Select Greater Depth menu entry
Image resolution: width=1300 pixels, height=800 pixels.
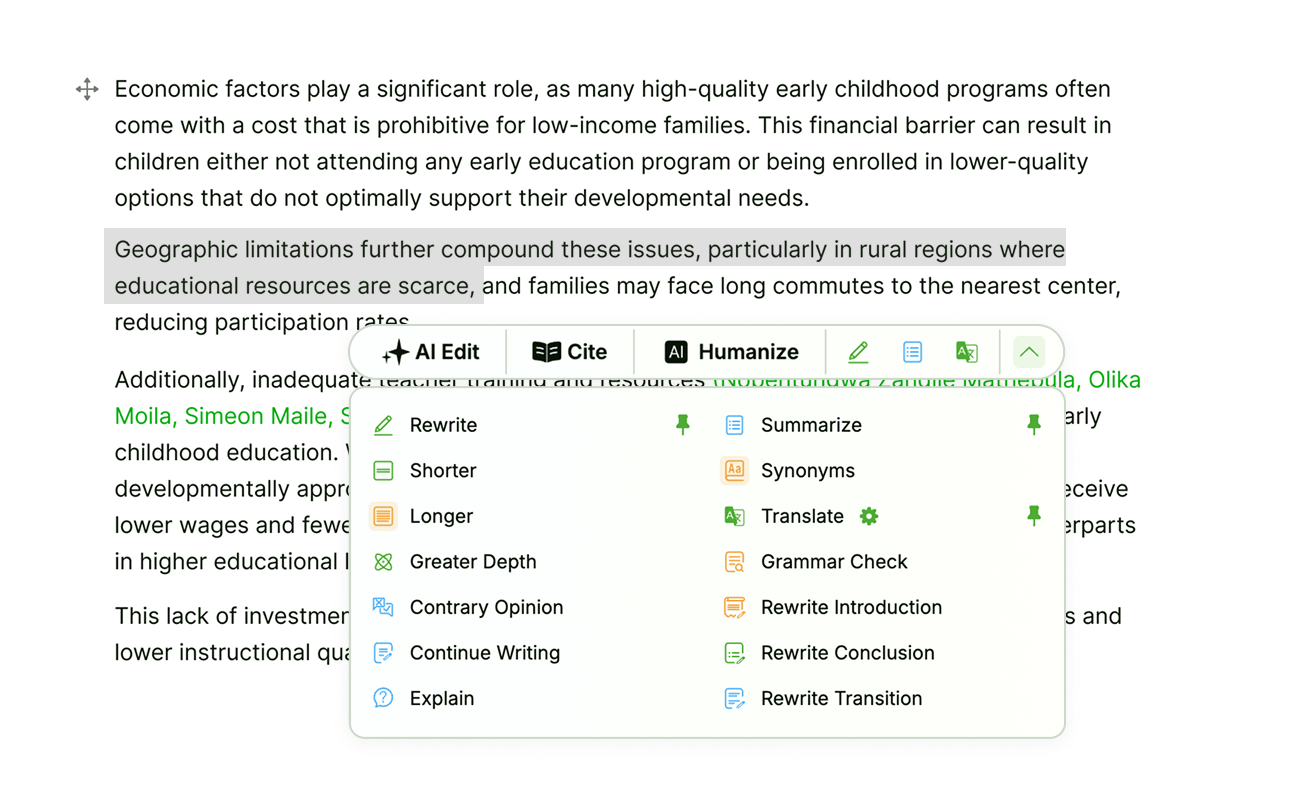472,562
